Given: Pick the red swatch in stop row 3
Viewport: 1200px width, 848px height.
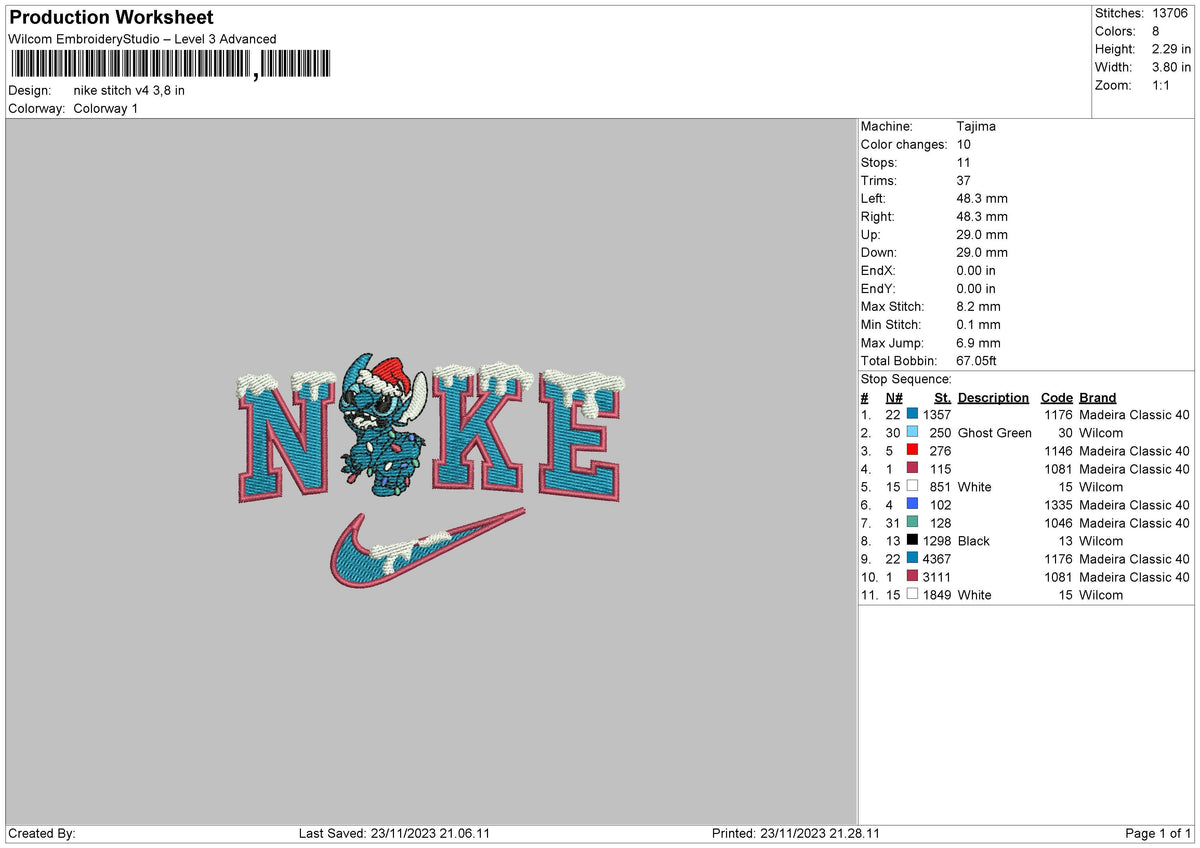Looking at the screenshot, I should click(912, 451).
